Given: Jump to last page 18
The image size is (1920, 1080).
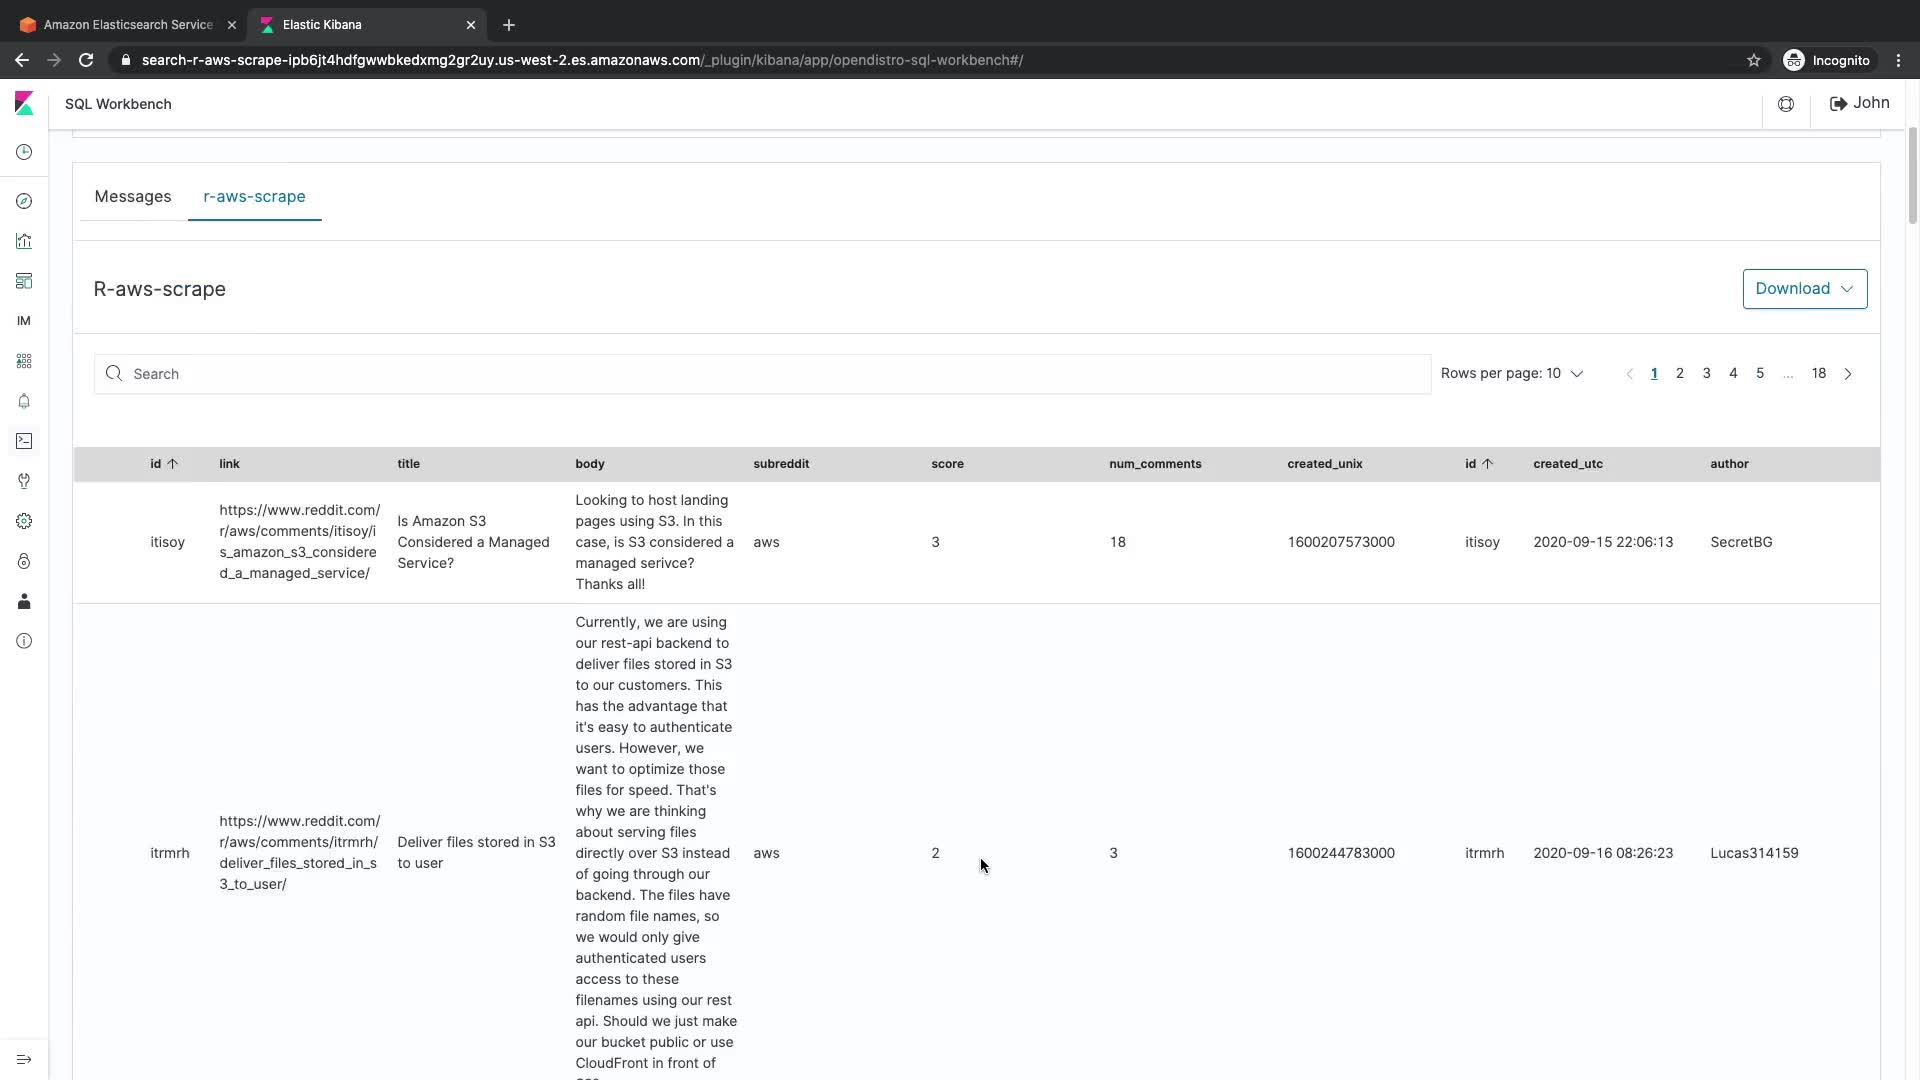Looking at the screenshot, I should click(1818, 373).
